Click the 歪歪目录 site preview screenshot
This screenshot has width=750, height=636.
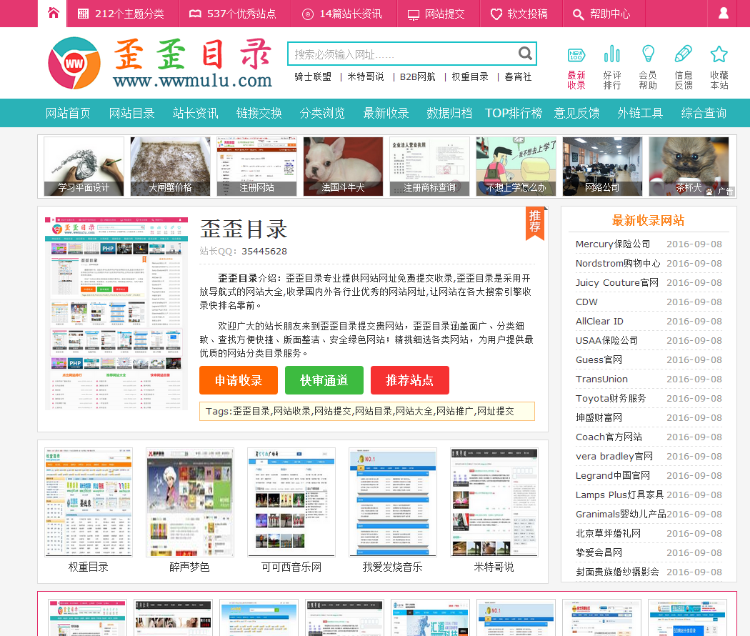[x=116, y=313]
